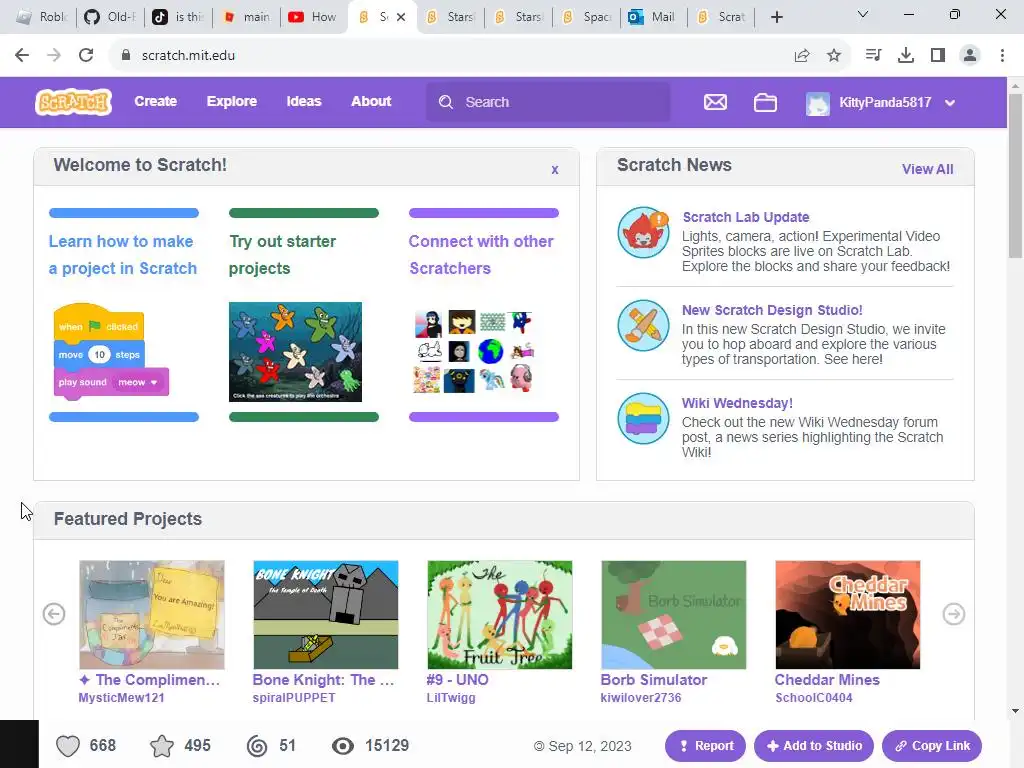Bookmark this page with star icon
This screenshot has height=768, width=1024.
pos(834,56)
